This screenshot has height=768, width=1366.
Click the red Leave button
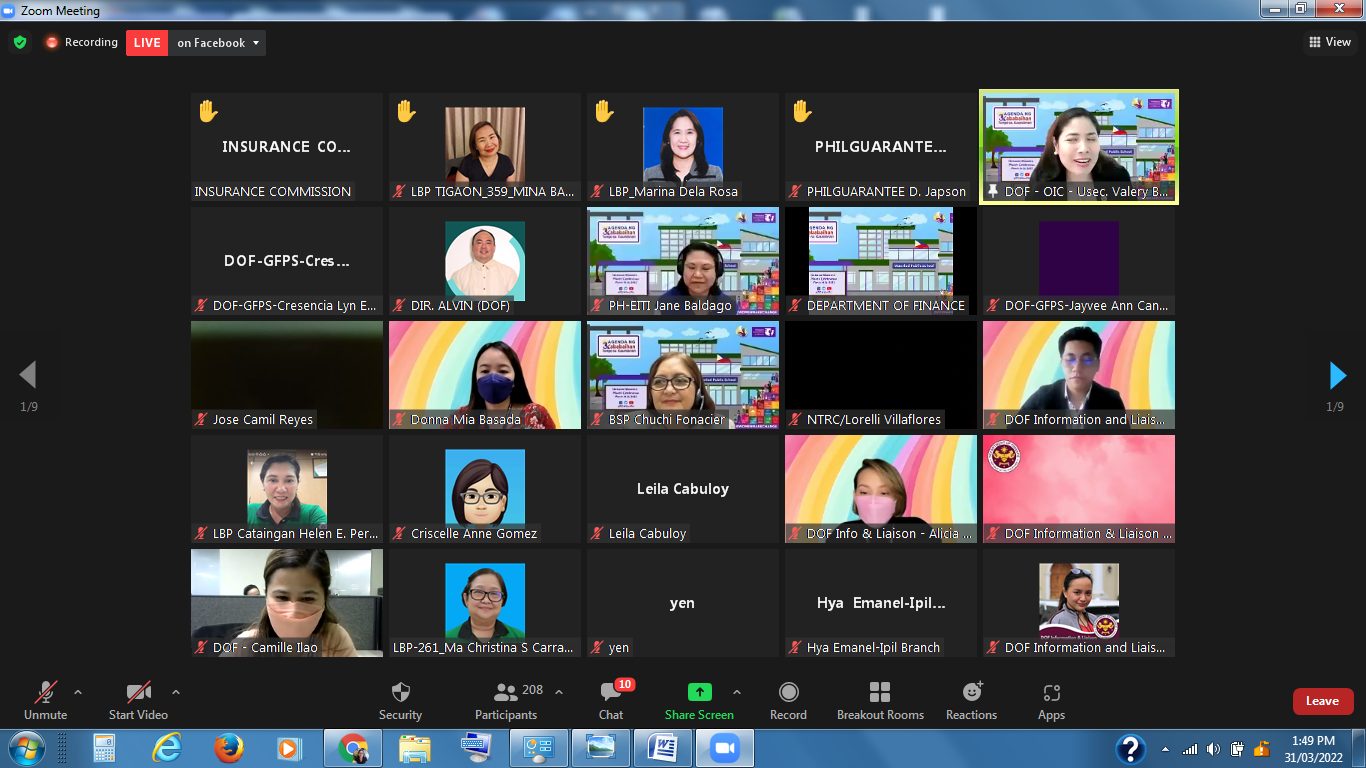click(1322, 701)
